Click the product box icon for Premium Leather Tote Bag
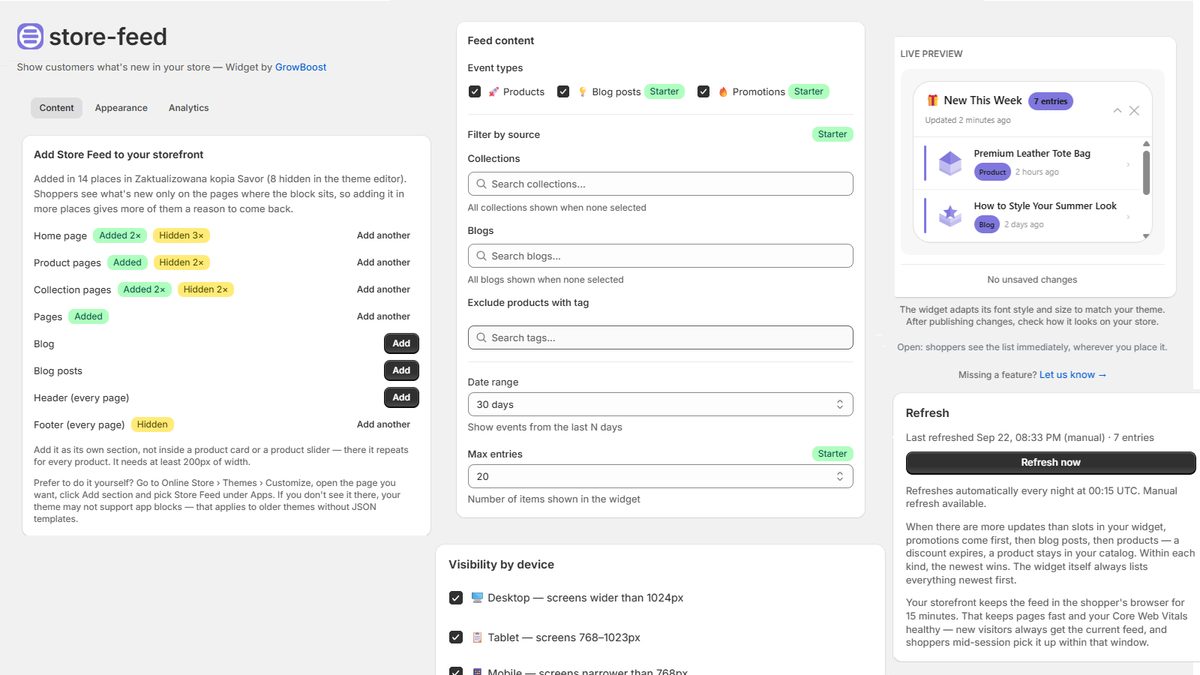The image size is (1200, 675). [949, 162]
